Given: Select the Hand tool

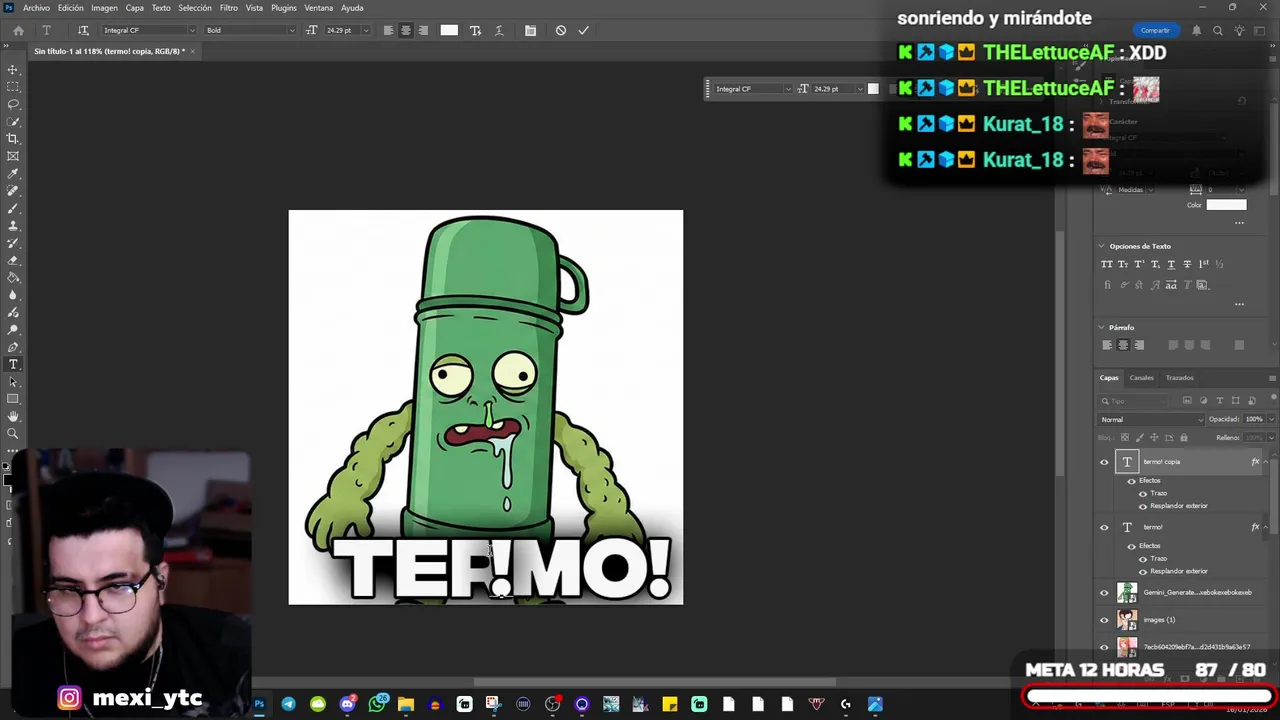Looking at the screenshot, I should (13, 416).
